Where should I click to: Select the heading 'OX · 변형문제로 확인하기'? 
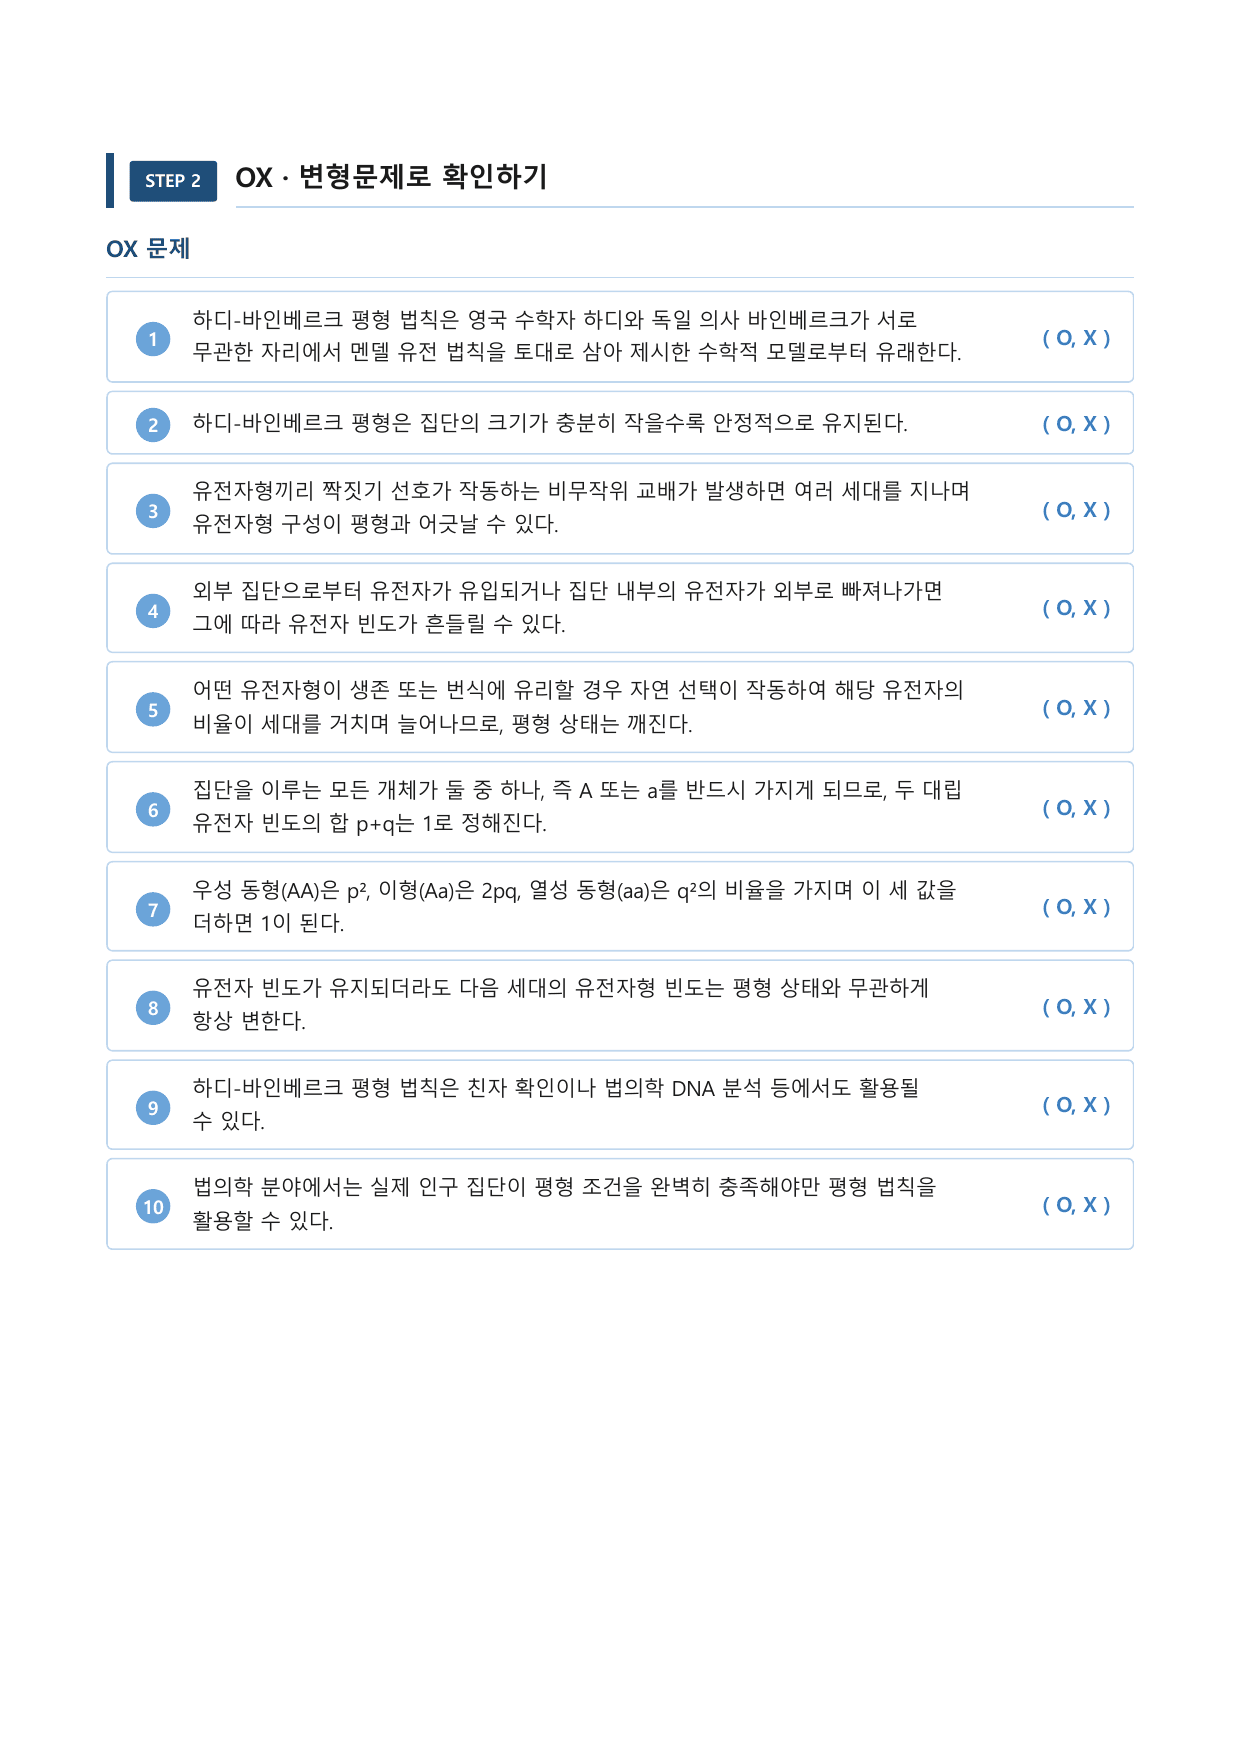click(392, 177)
